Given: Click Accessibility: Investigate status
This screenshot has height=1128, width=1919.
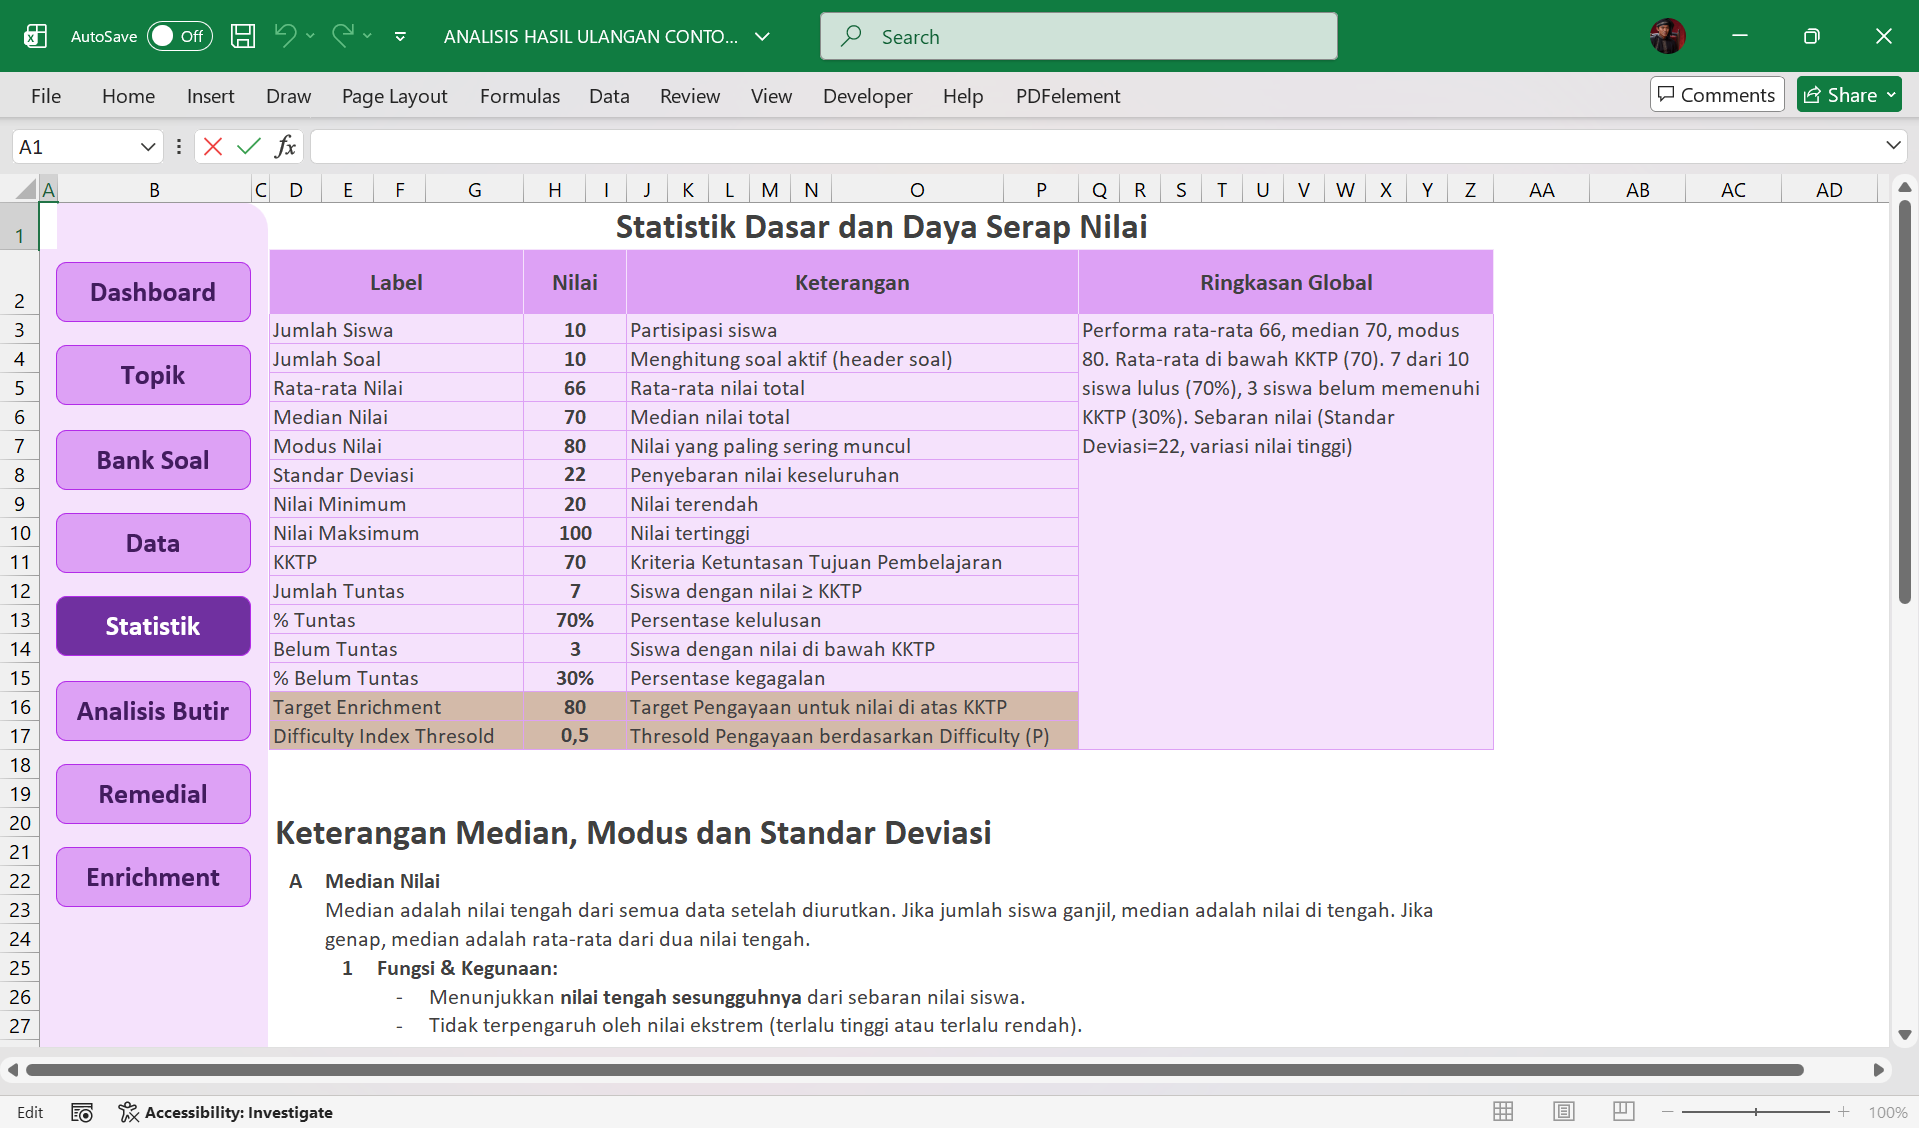Looking at the screenshot, I should 226,1112.
